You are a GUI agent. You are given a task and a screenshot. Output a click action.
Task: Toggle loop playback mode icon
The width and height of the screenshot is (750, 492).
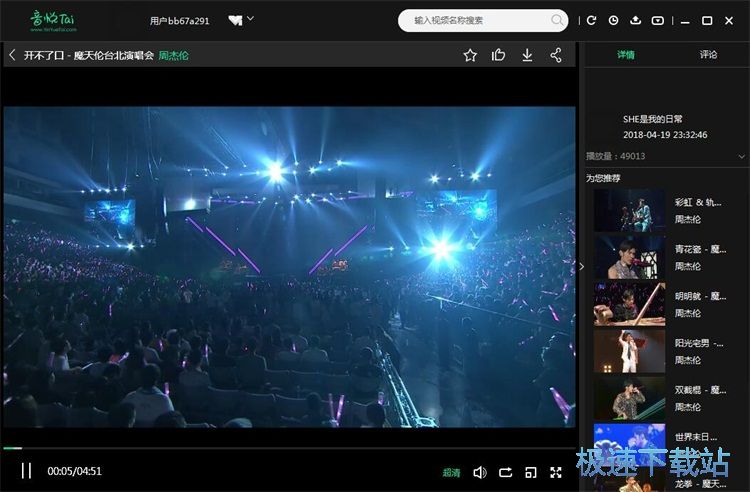(506, 472)
